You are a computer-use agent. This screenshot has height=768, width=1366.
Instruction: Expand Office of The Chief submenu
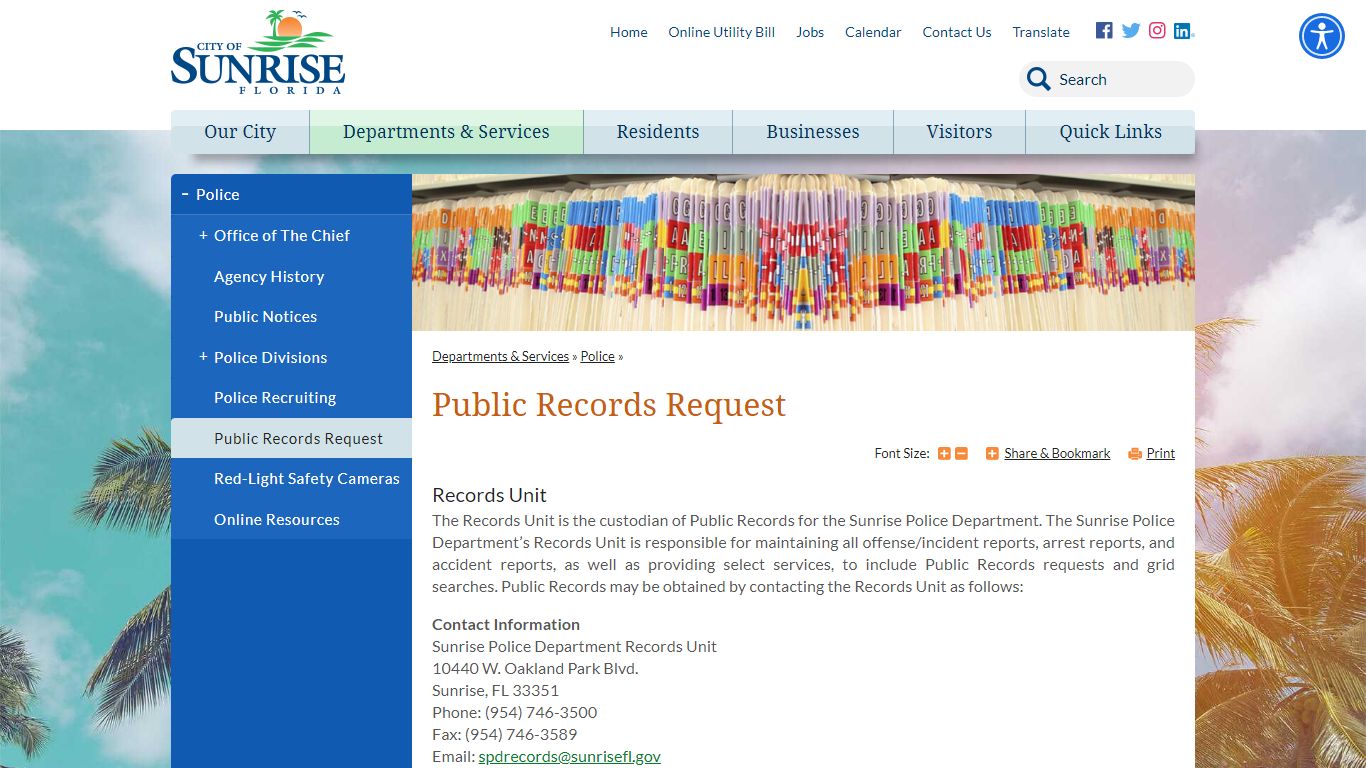click(x=203, y=235)
